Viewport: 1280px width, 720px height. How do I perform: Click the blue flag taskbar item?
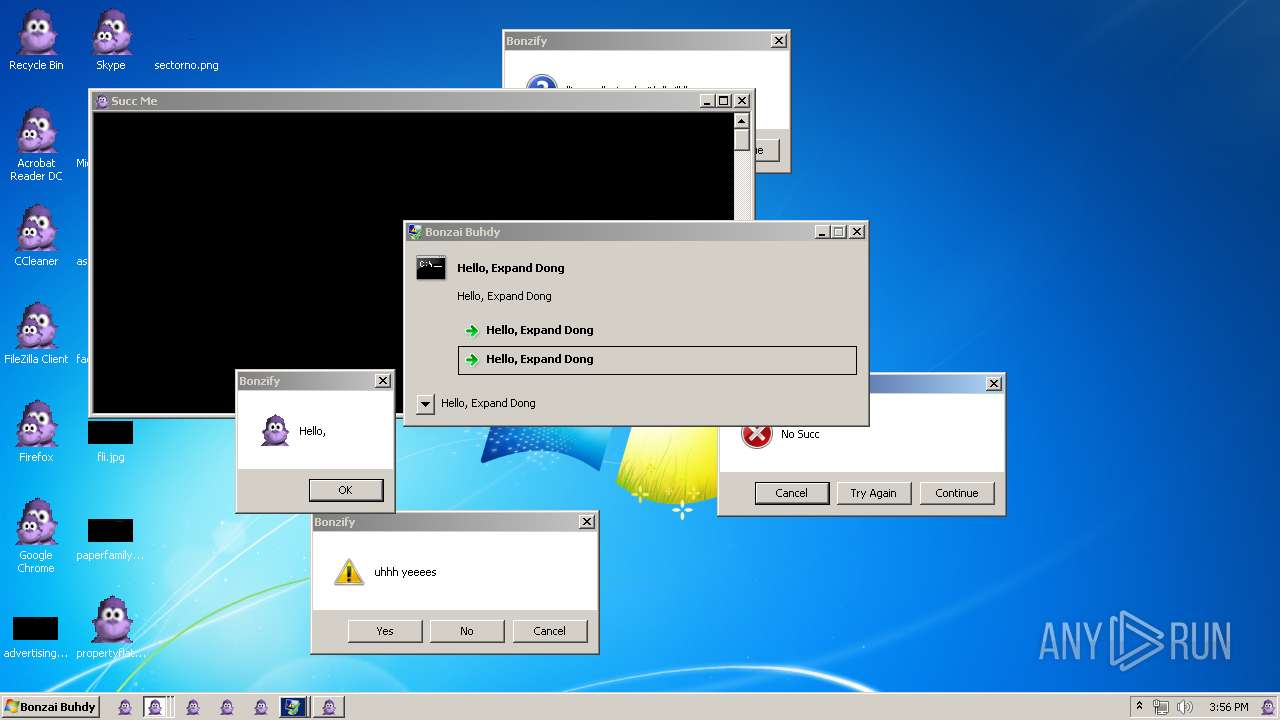click(293, 707)
